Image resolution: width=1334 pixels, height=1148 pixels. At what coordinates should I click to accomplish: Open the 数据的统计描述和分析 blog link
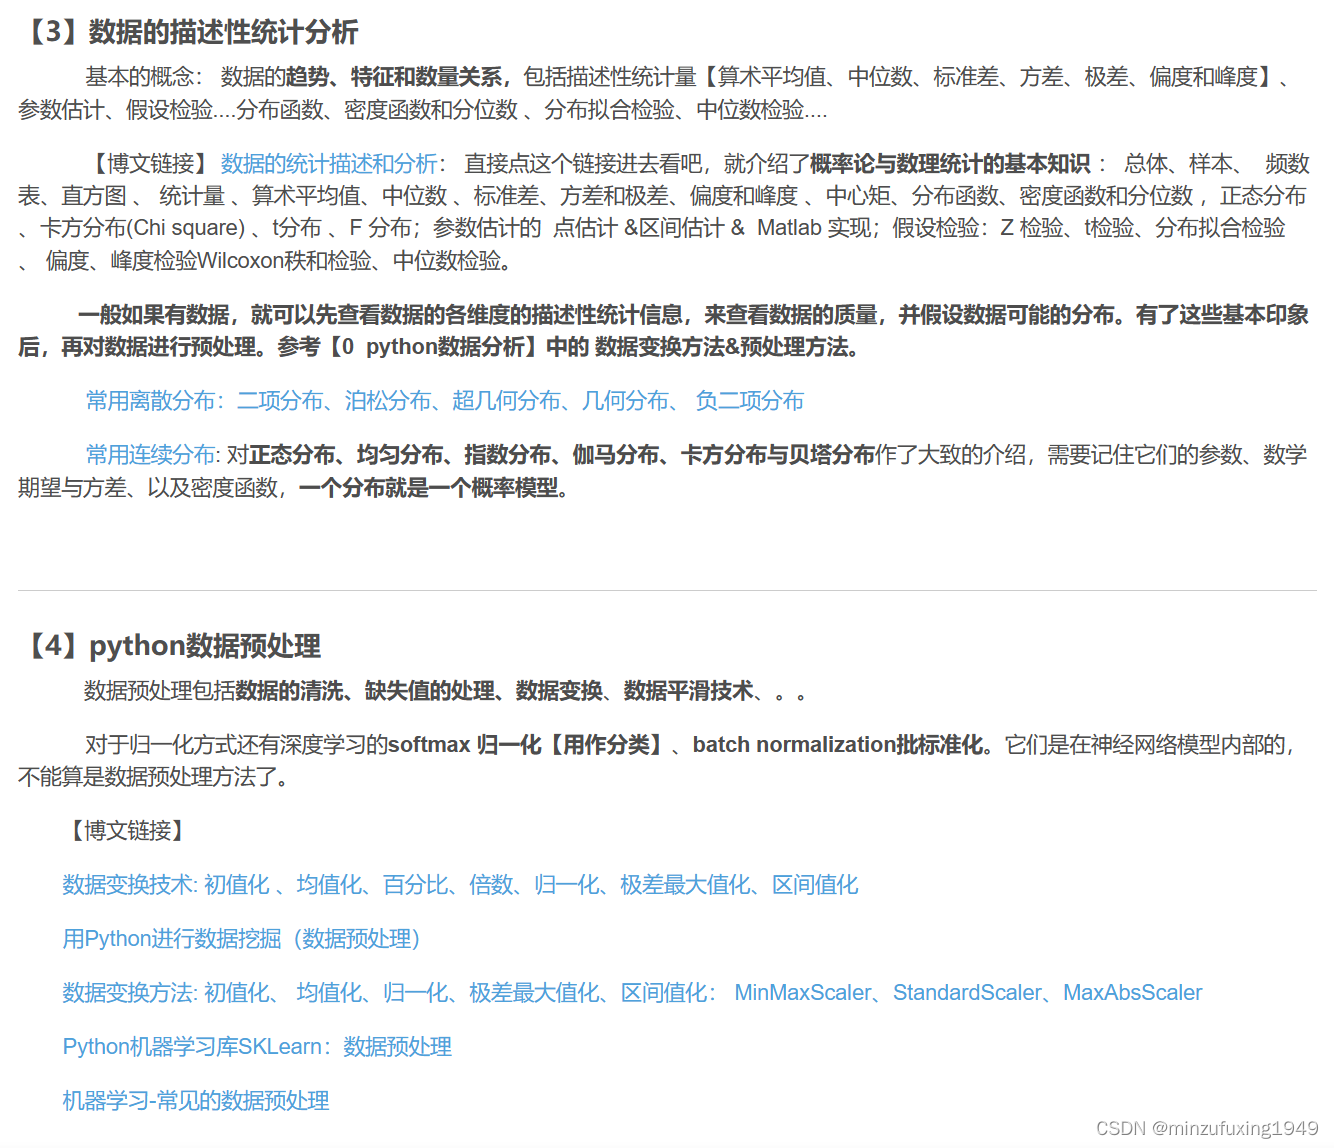328,164
